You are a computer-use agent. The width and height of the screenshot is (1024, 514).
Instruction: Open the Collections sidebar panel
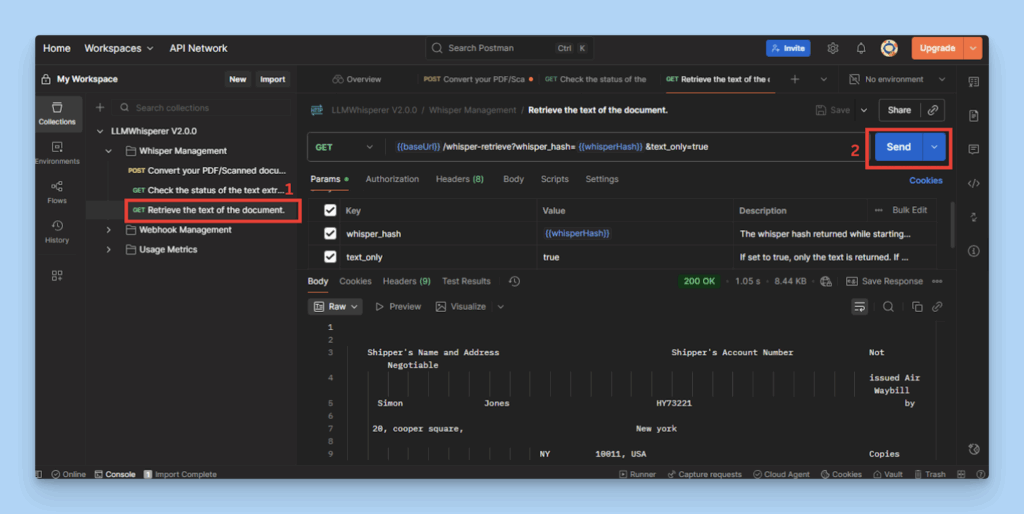coord(57,112)
